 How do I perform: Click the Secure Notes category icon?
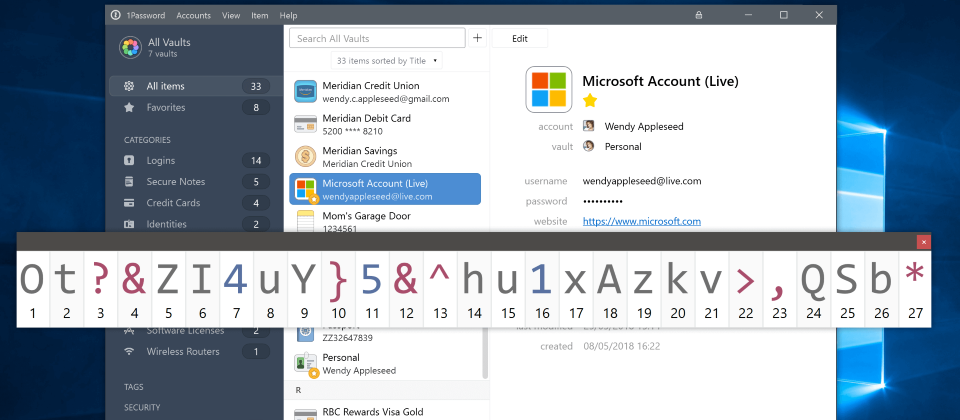coord(129,181)
